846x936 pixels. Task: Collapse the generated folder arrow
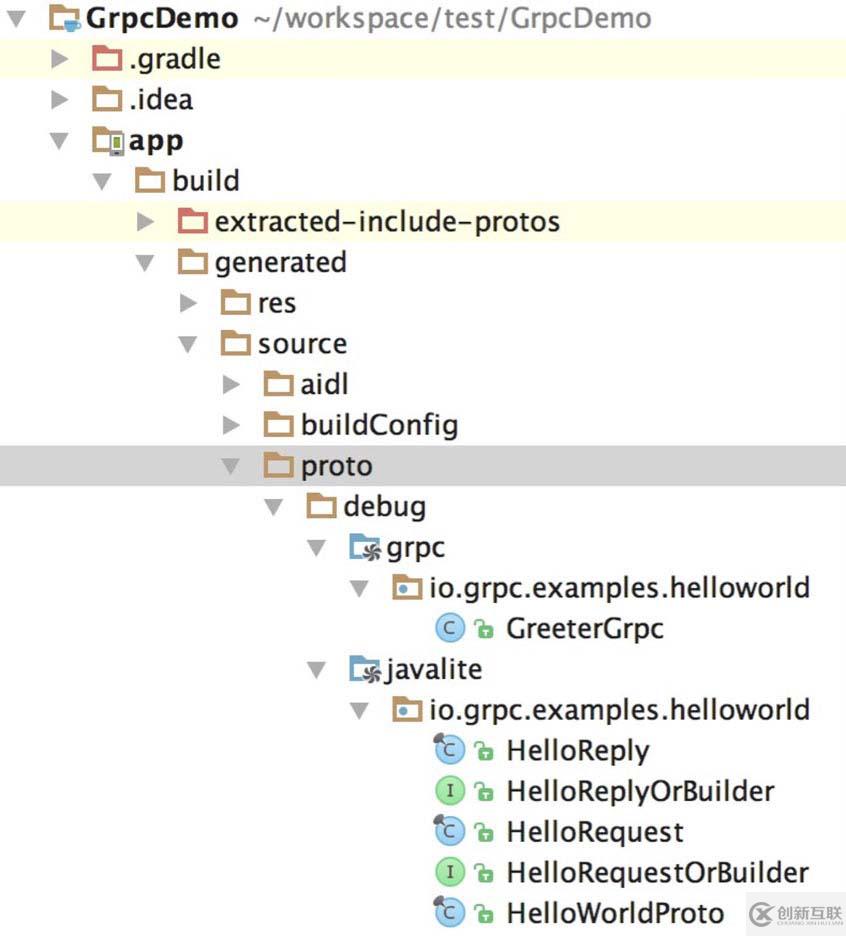[146, 263]
